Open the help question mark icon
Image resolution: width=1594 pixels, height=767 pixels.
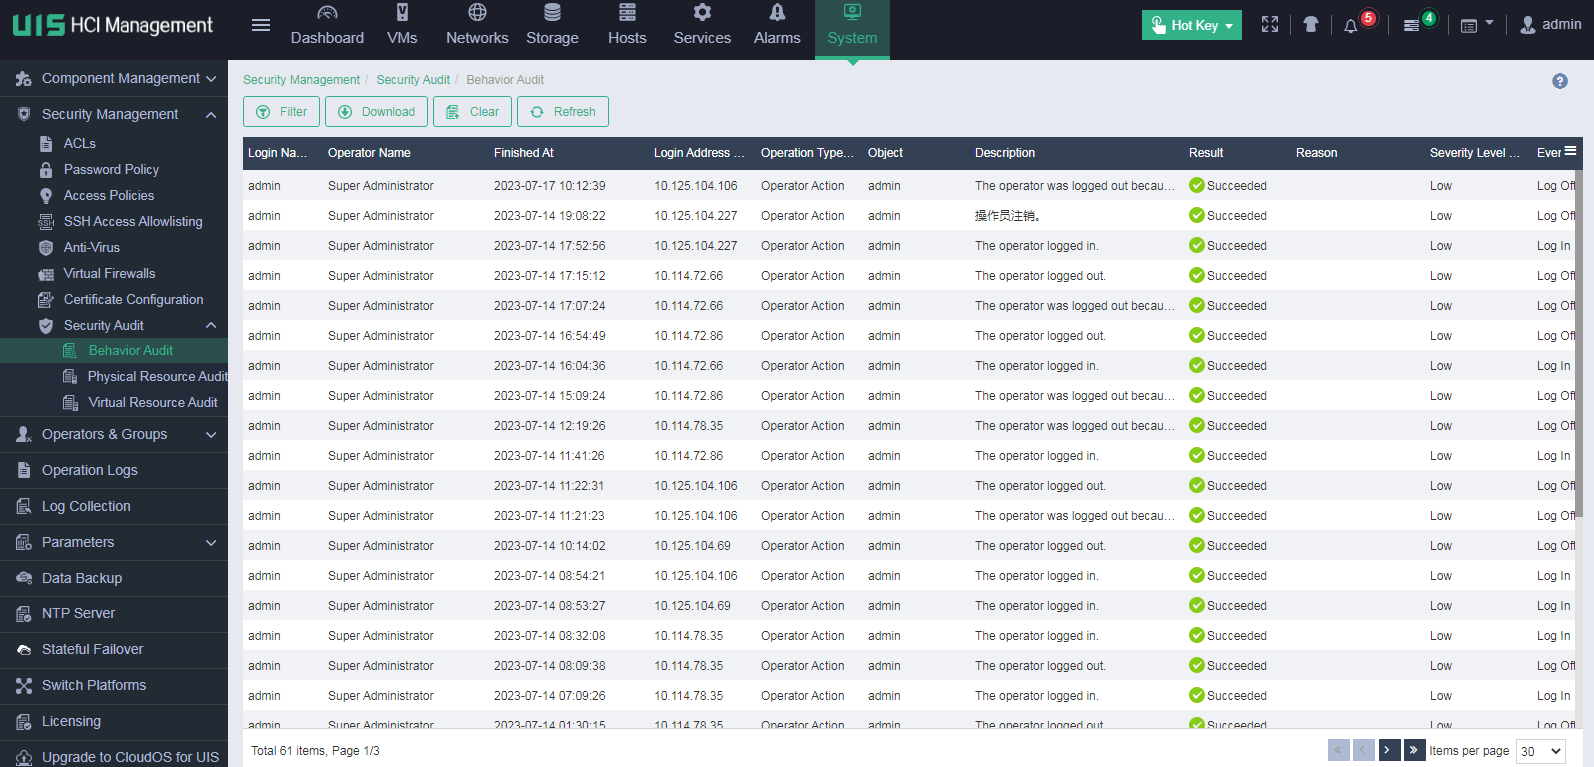pos(1560,81)
